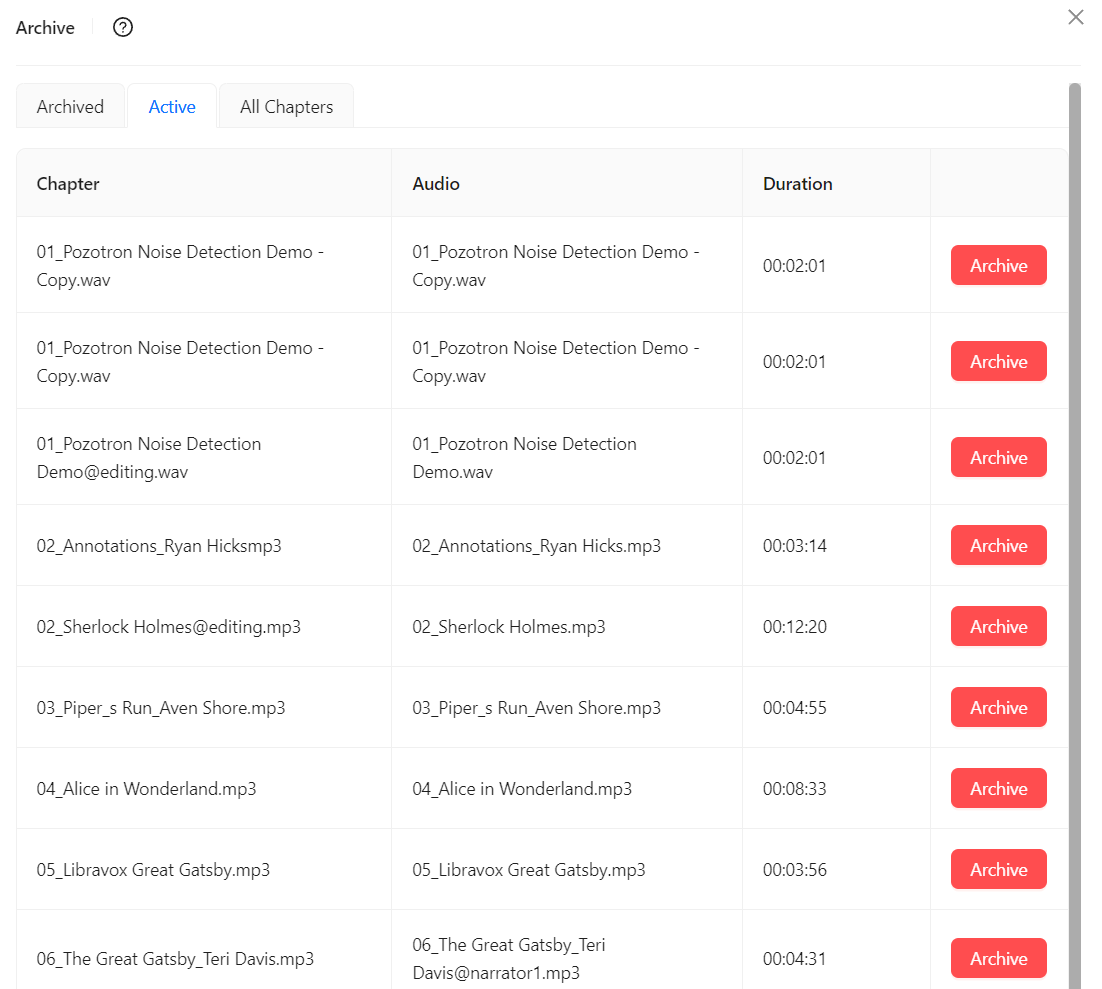Archive the 06_The Great Gatsby_Teri Davis.mp3 chapter
1102x989 pixels.
click(x=998, y=958)
